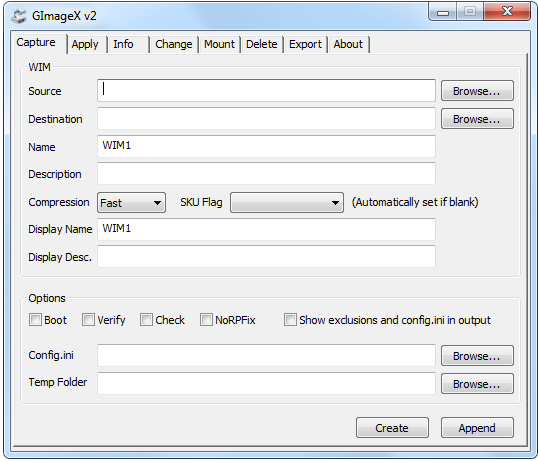Open the Compression dropdown set to Fast
The width and height of the screenshot is (538, 461).
tap(131, 203)
